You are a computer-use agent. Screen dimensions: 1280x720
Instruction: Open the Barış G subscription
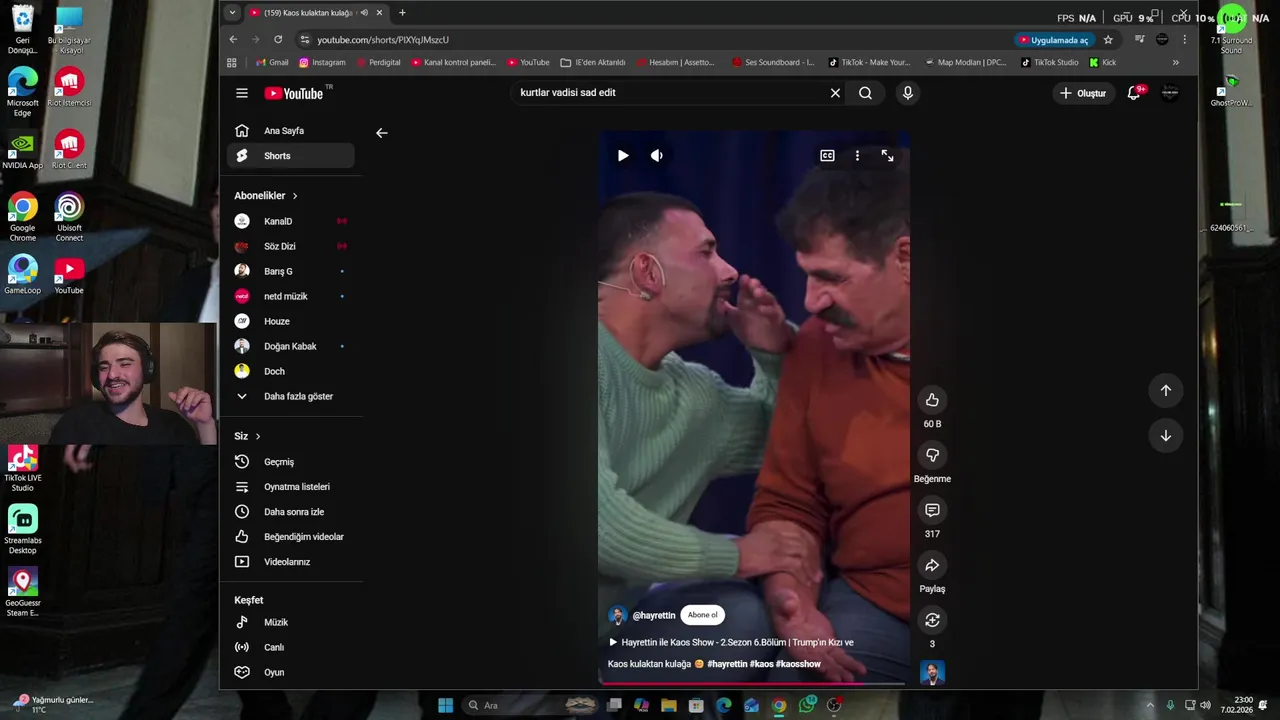[290, 271]
